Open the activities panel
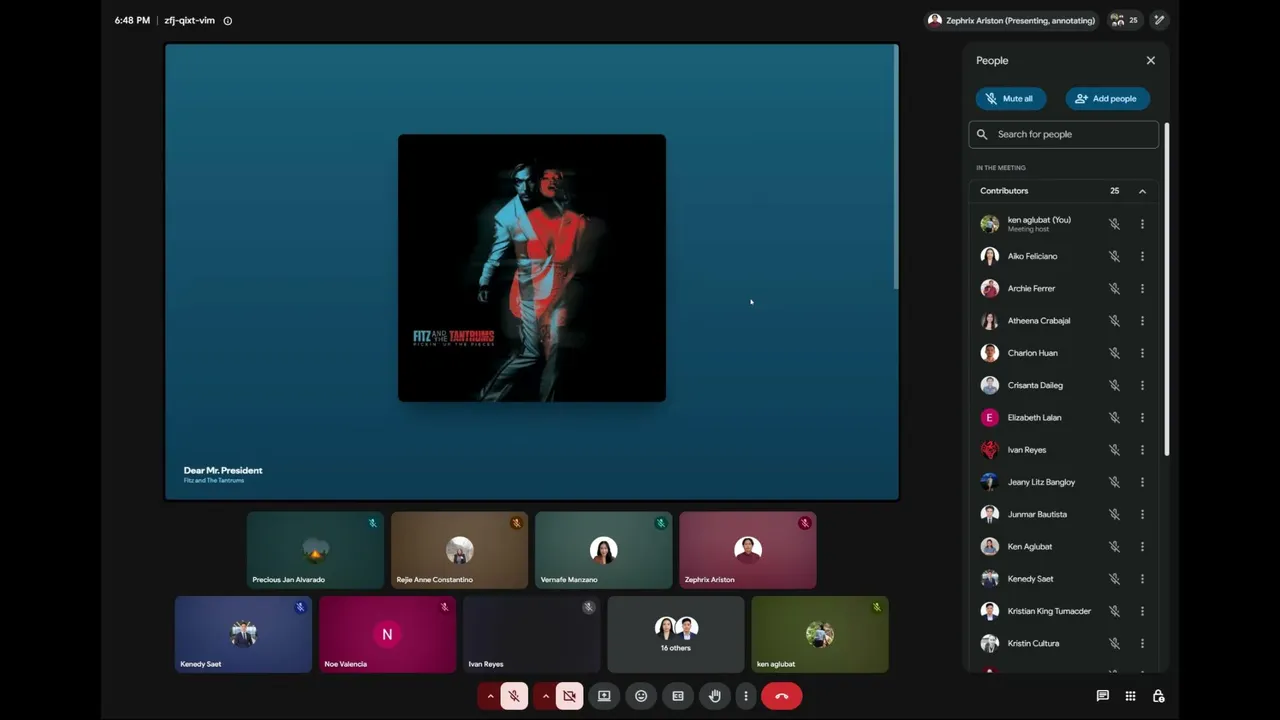The width and height of the screenshot is (1280, 720). click(1130, 696)
